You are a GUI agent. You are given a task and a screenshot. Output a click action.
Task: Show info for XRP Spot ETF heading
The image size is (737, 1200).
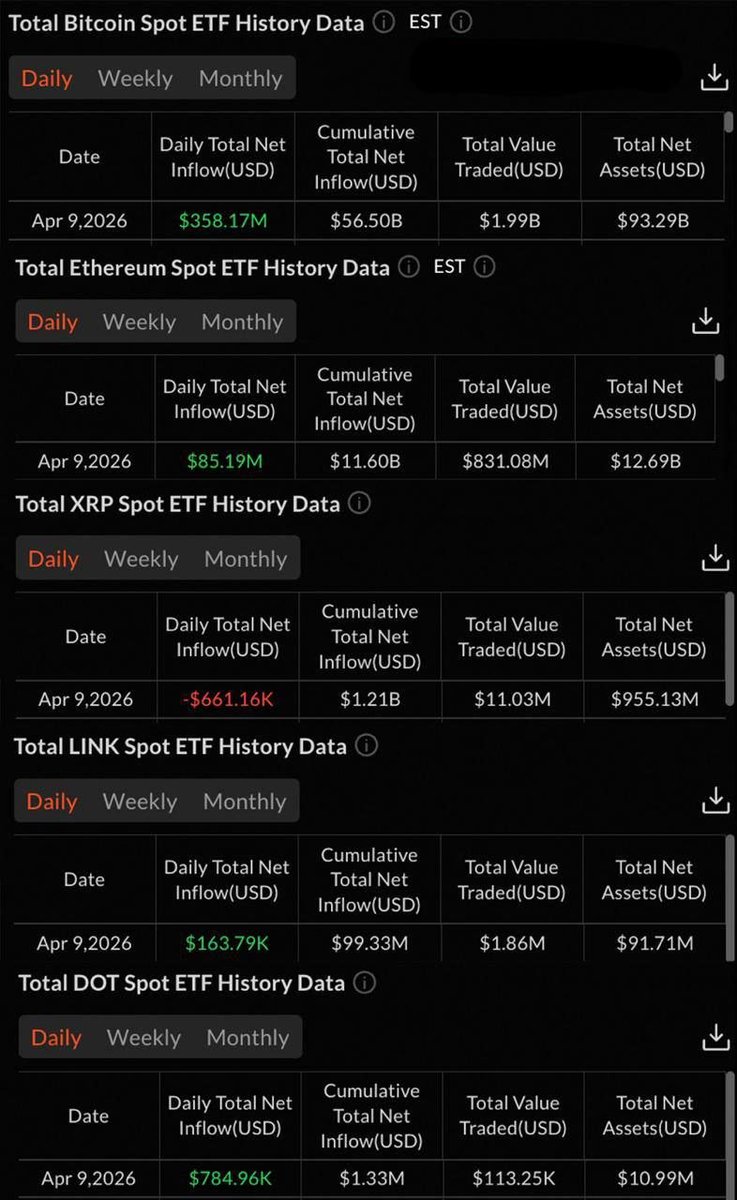[359, 503]
